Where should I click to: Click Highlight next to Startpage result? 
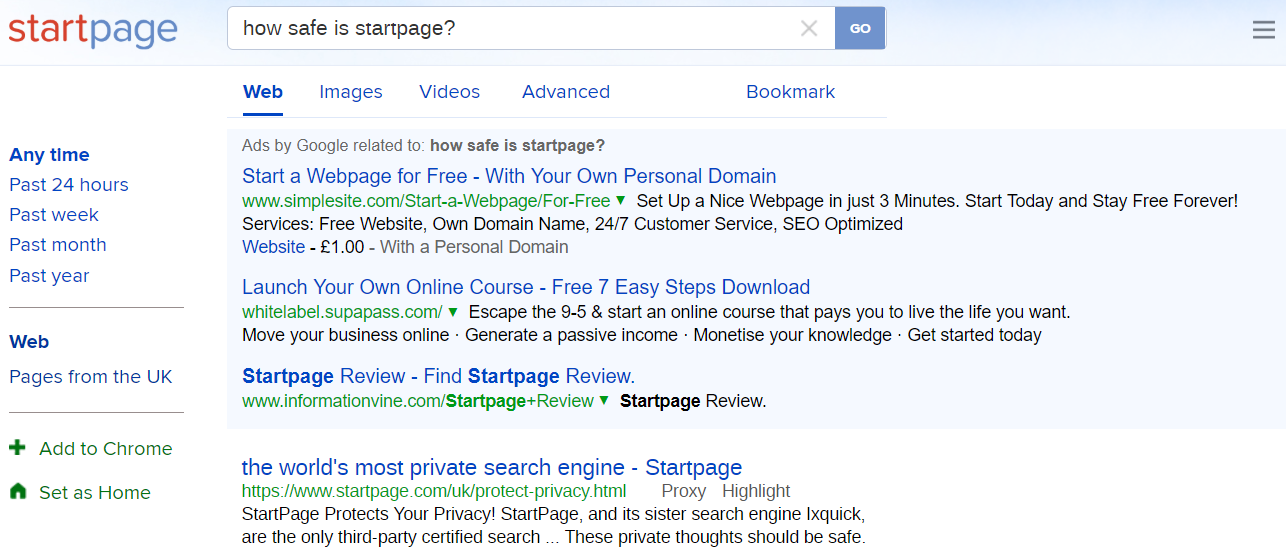point(756,491)
